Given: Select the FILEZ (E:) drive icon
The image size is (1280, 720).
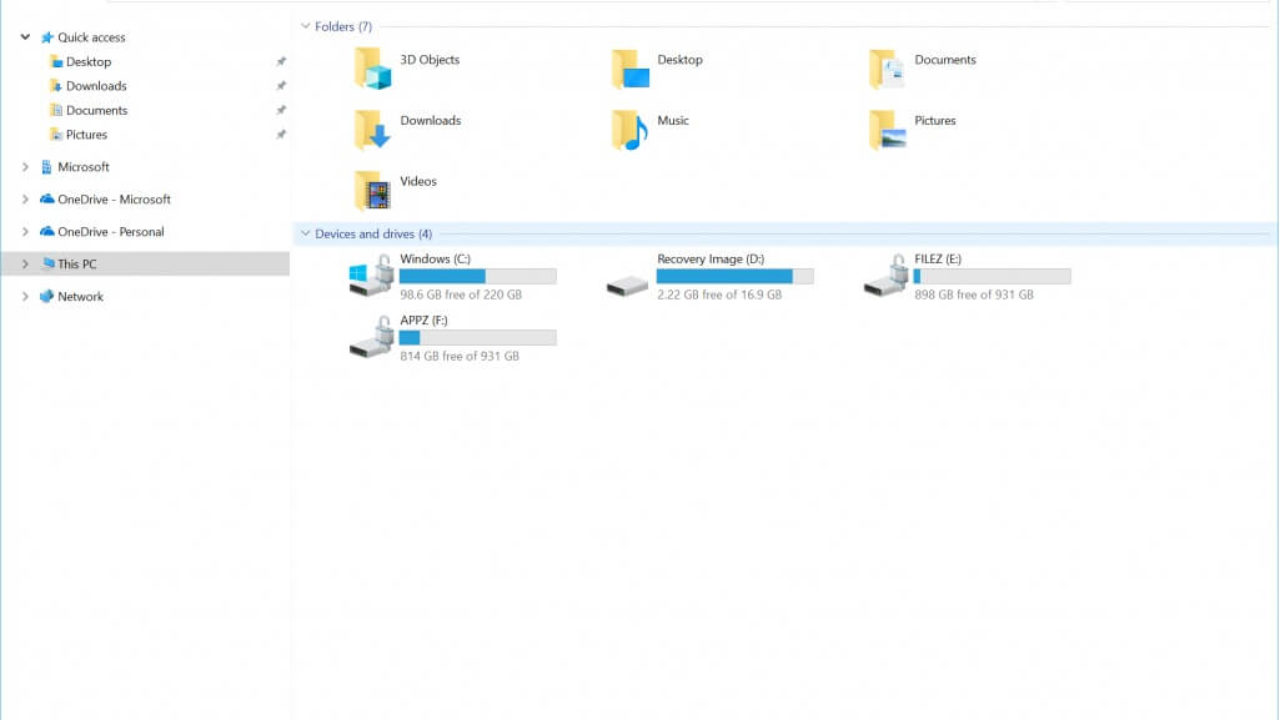Looking at the screenshot, I should (x=886, y=275).
